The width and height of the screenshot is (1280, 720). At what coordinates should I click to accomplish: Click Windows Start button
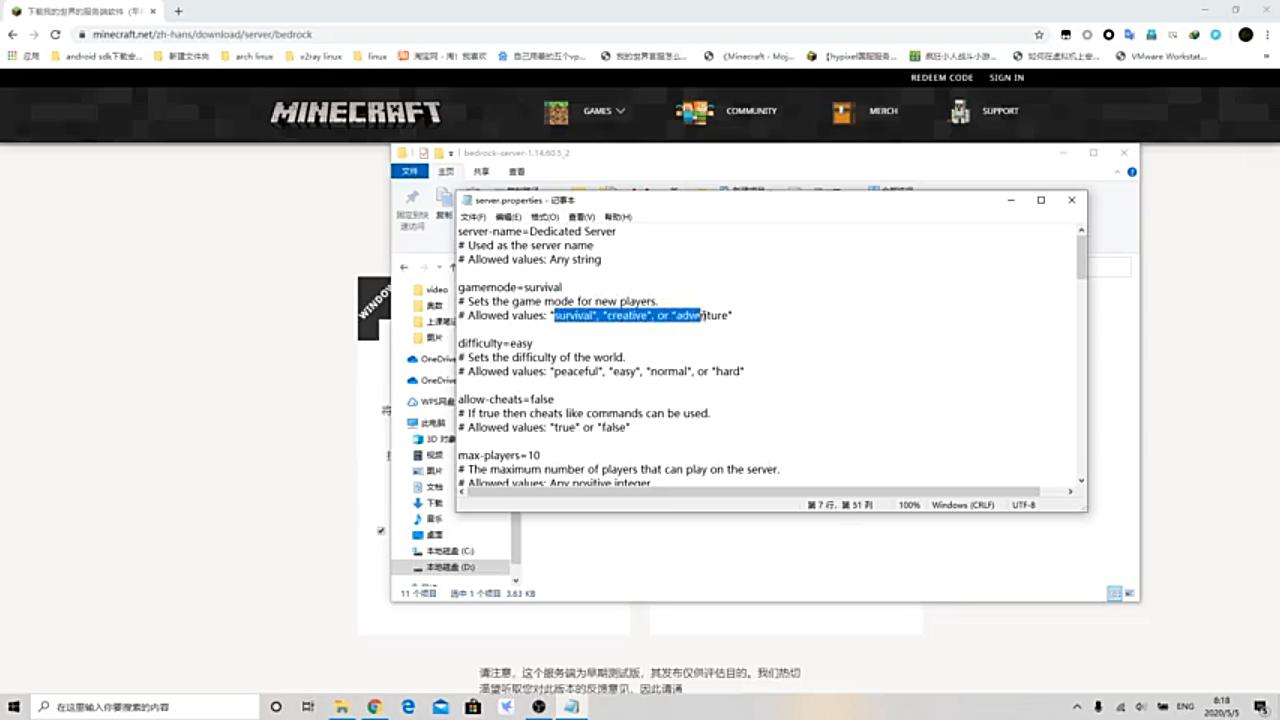(15, 707)
